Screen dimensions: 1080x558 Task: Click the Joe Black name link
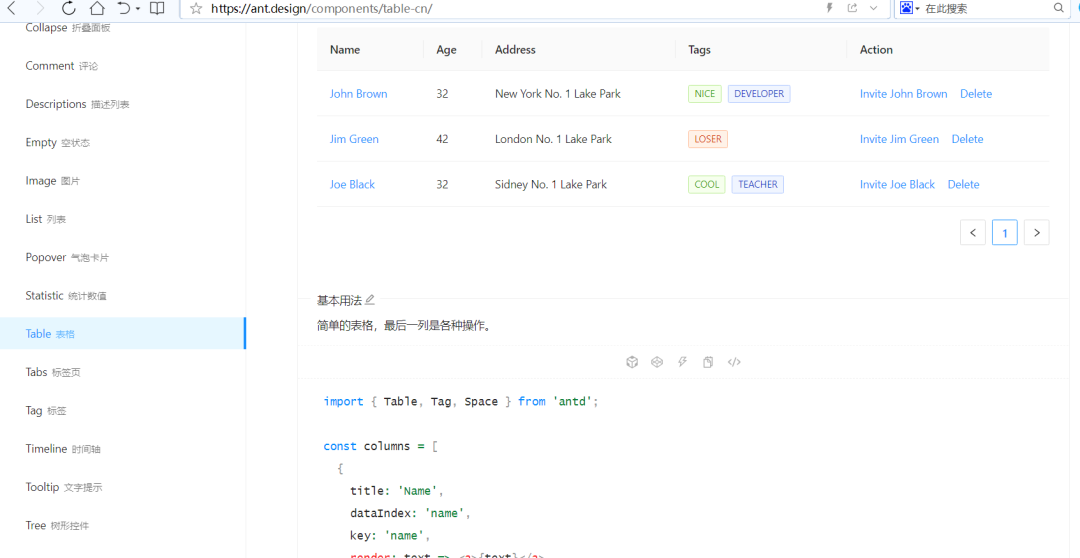pos(352,185)
